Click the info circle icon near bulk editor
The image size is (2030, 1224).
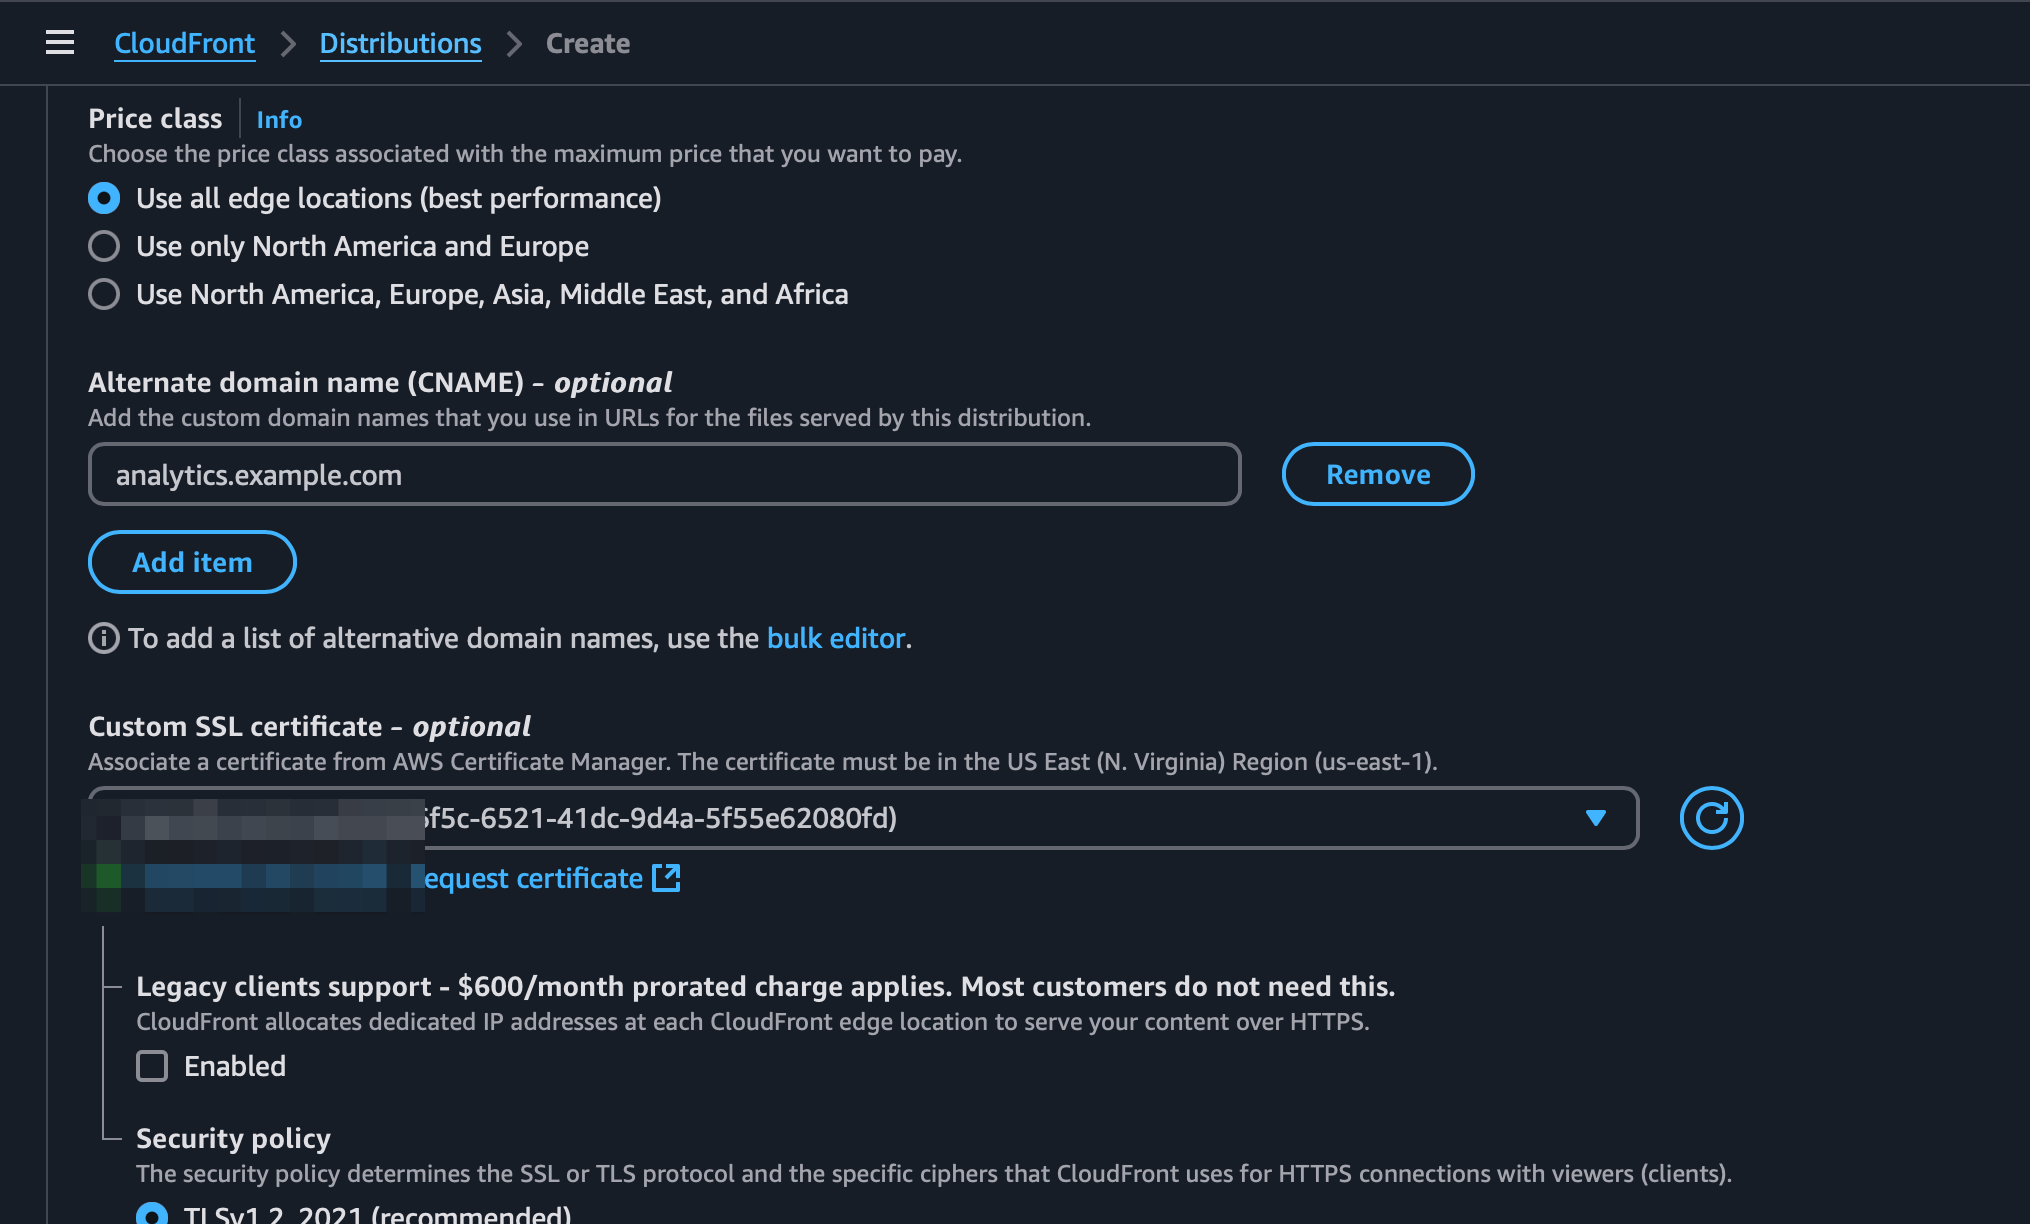[x=103, y=638]
